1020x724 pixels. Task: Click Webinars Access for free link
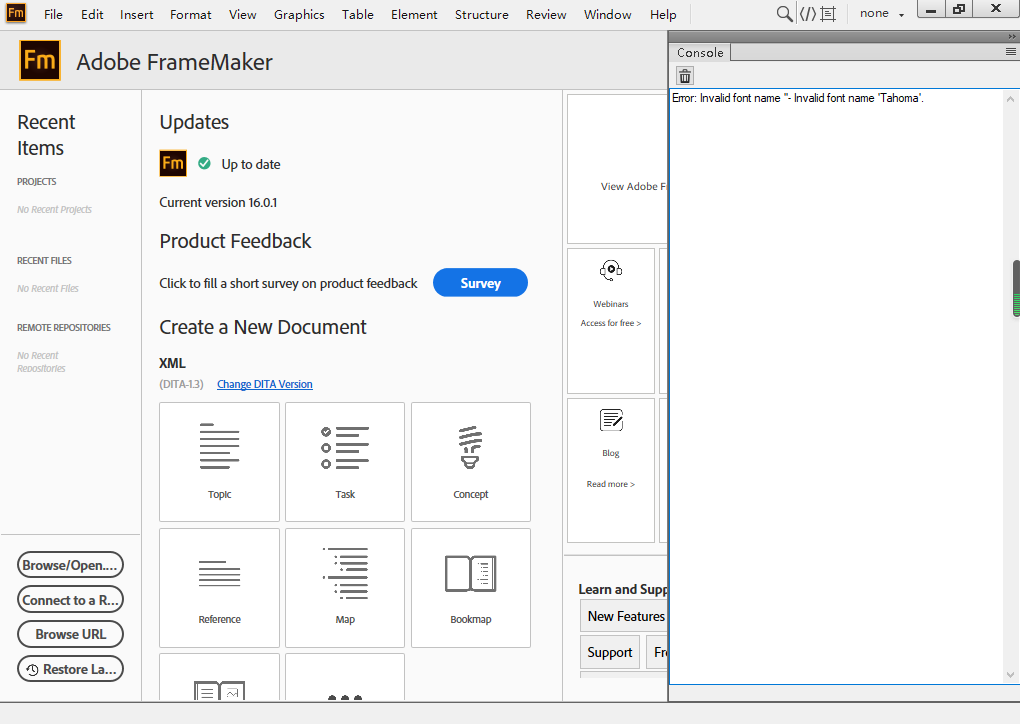tap(611, 323)
